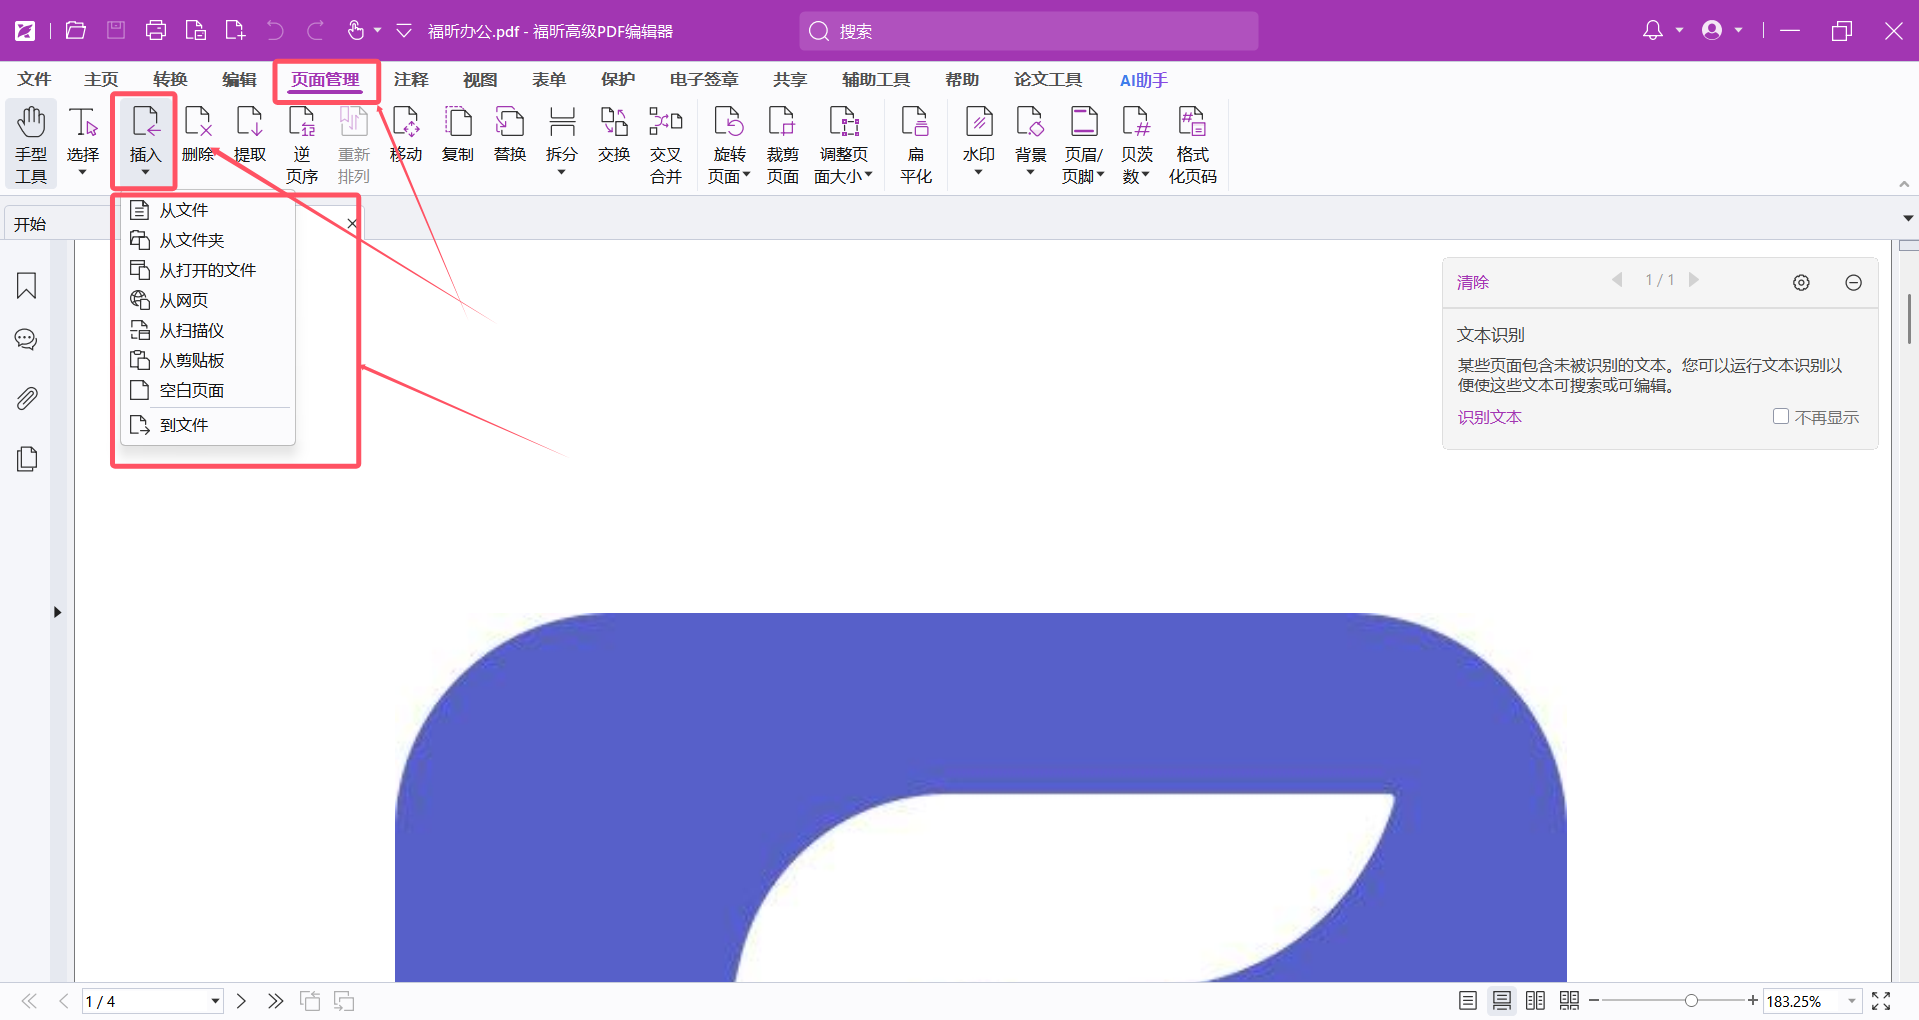1919x1020 pixels.
Task: Click the 识别文本 link
Action: (x=1489, y=417)
